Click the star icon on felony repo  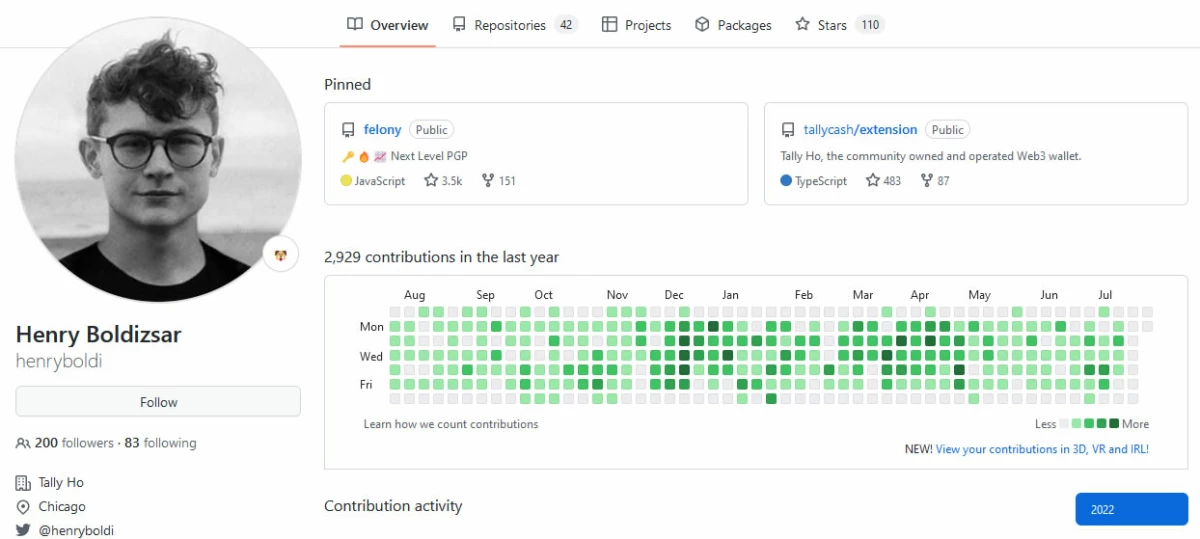point(431,181)
